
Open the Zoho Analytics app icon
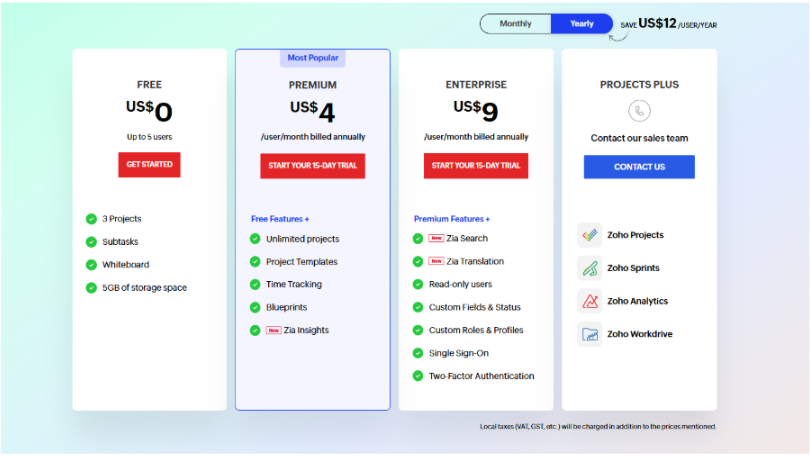pos(589,301)
